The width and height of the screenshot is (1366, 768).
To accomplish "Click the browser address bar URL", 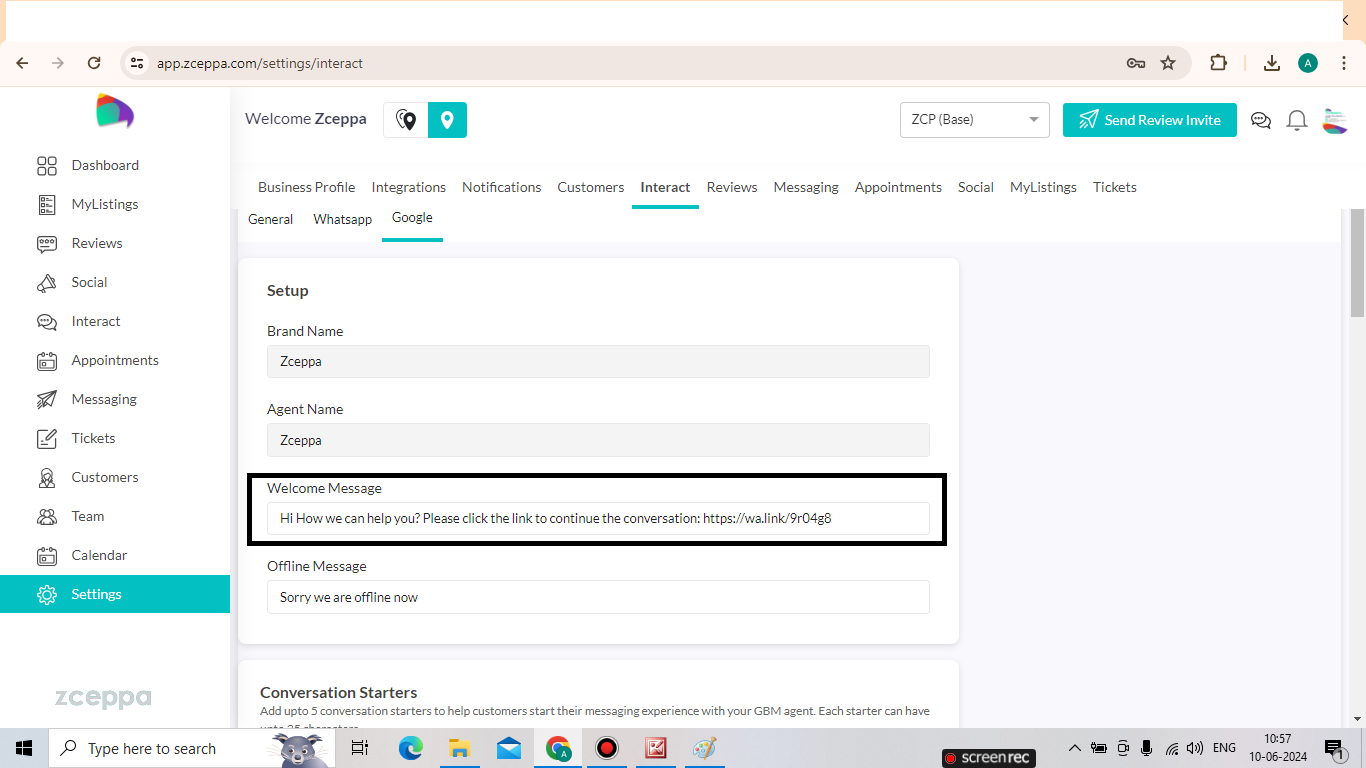I will 260,63.
